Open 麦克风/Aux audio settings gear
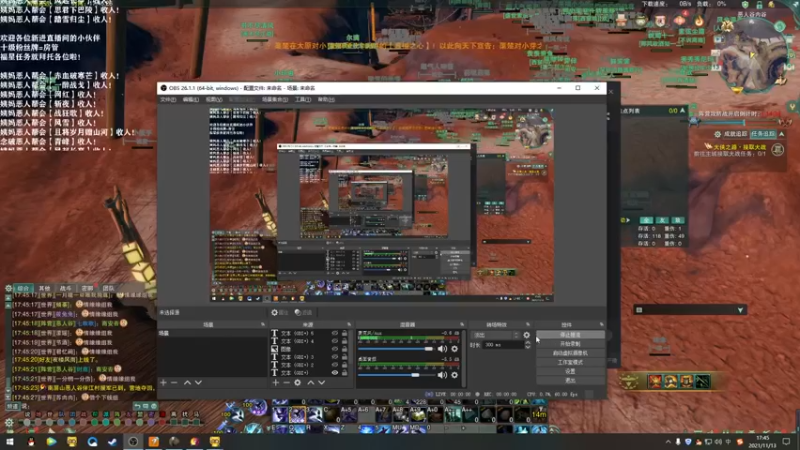 pos(455,349)
